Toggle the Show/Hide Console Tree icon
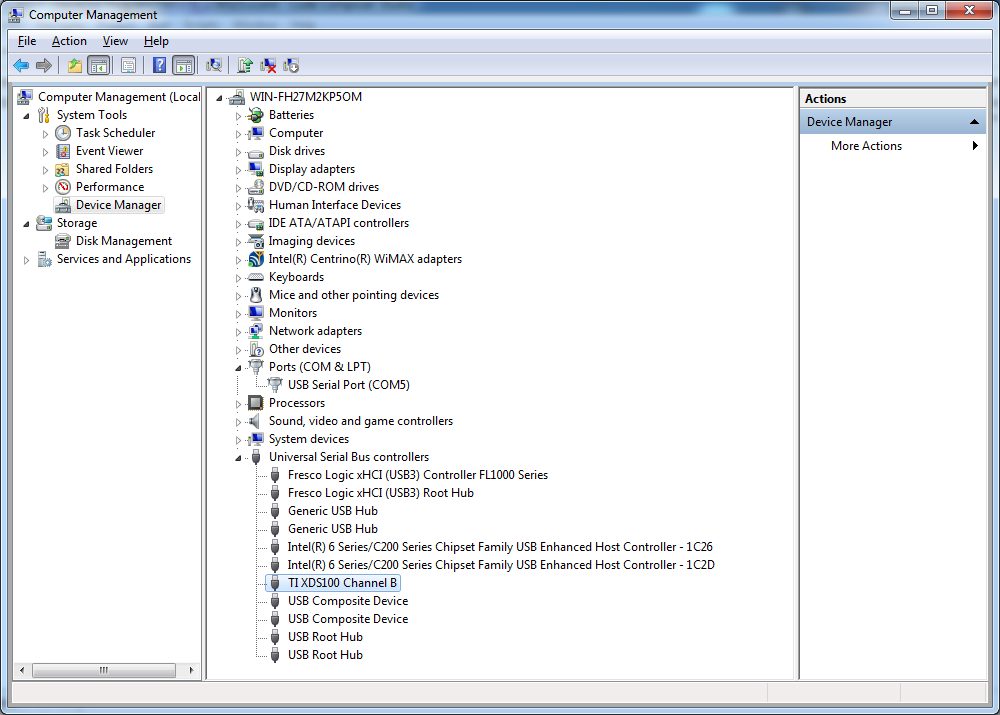Screen dimensions: 1000x715 pyautogui.click(x=99, y=65)
